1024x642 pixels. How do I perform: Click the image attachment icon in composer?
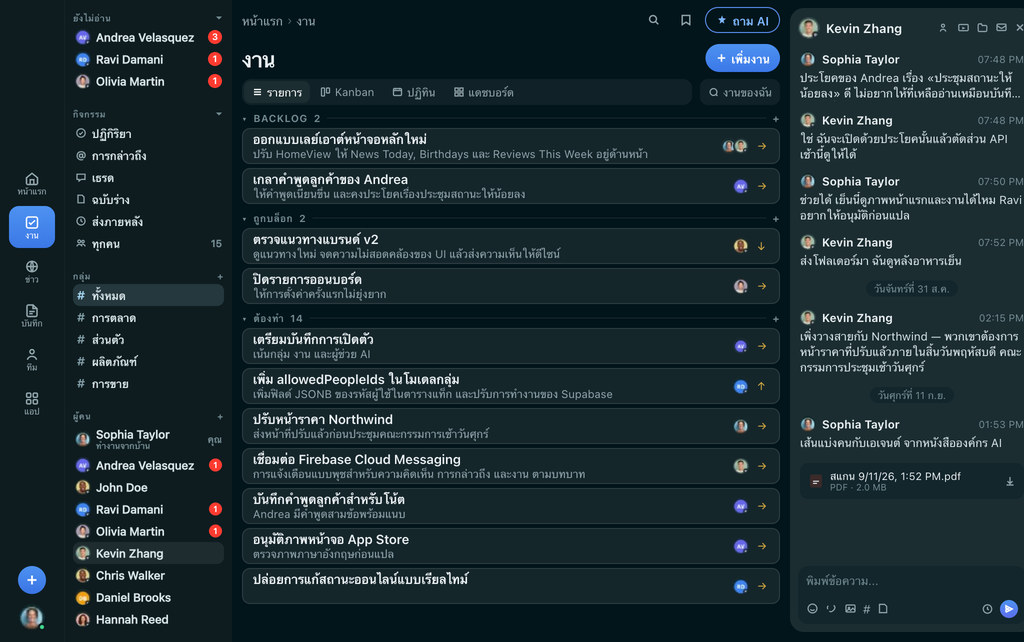(x=850, y=609)
